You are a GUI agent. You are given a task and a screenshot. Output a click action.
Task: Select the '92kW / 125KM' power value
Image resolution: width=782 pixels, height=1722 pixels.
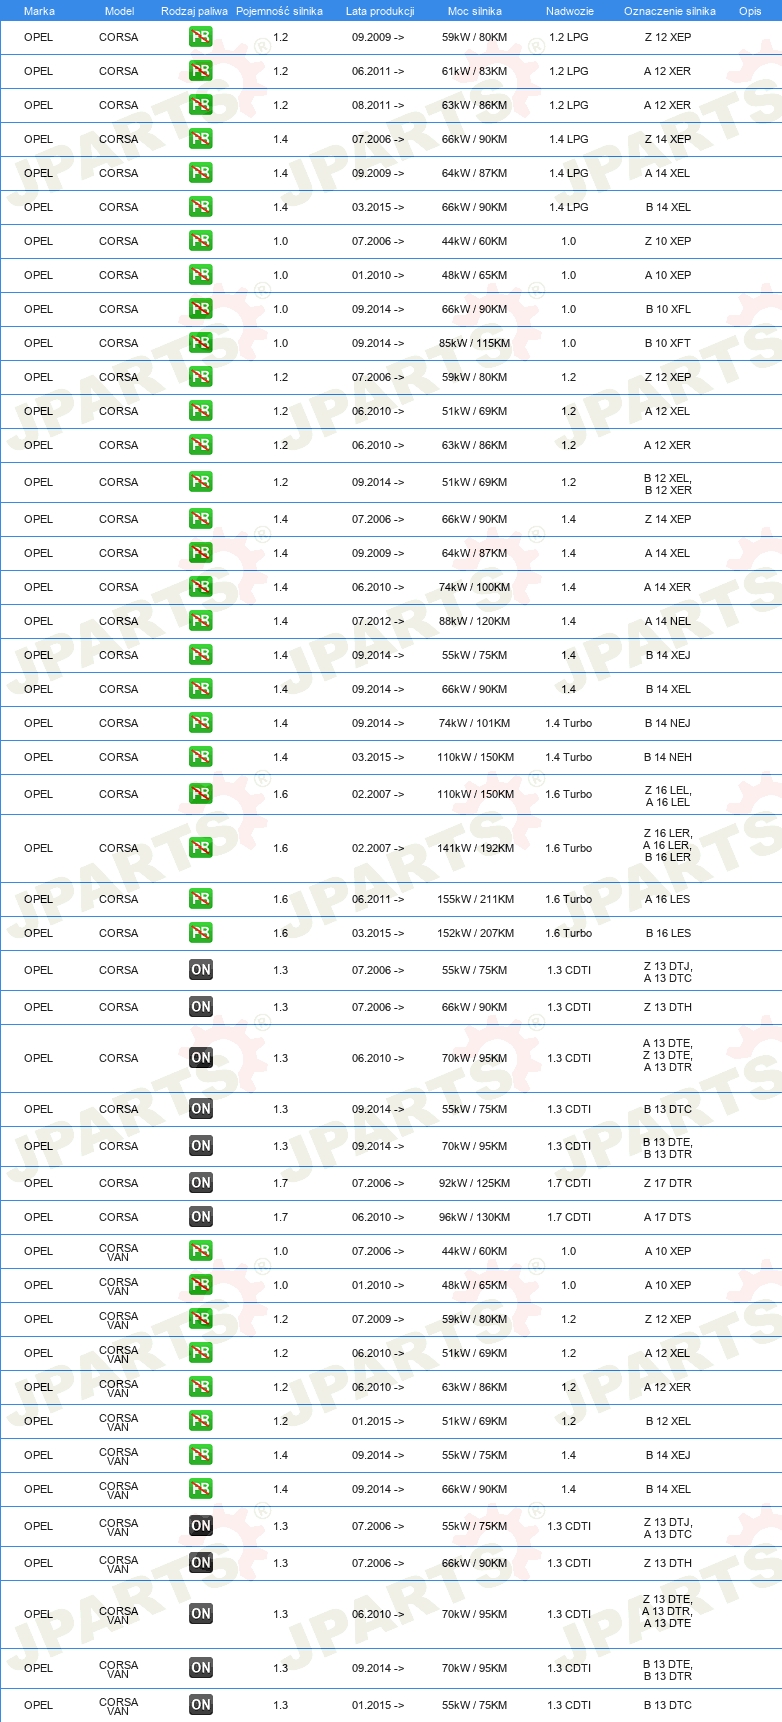[475, 1183]
